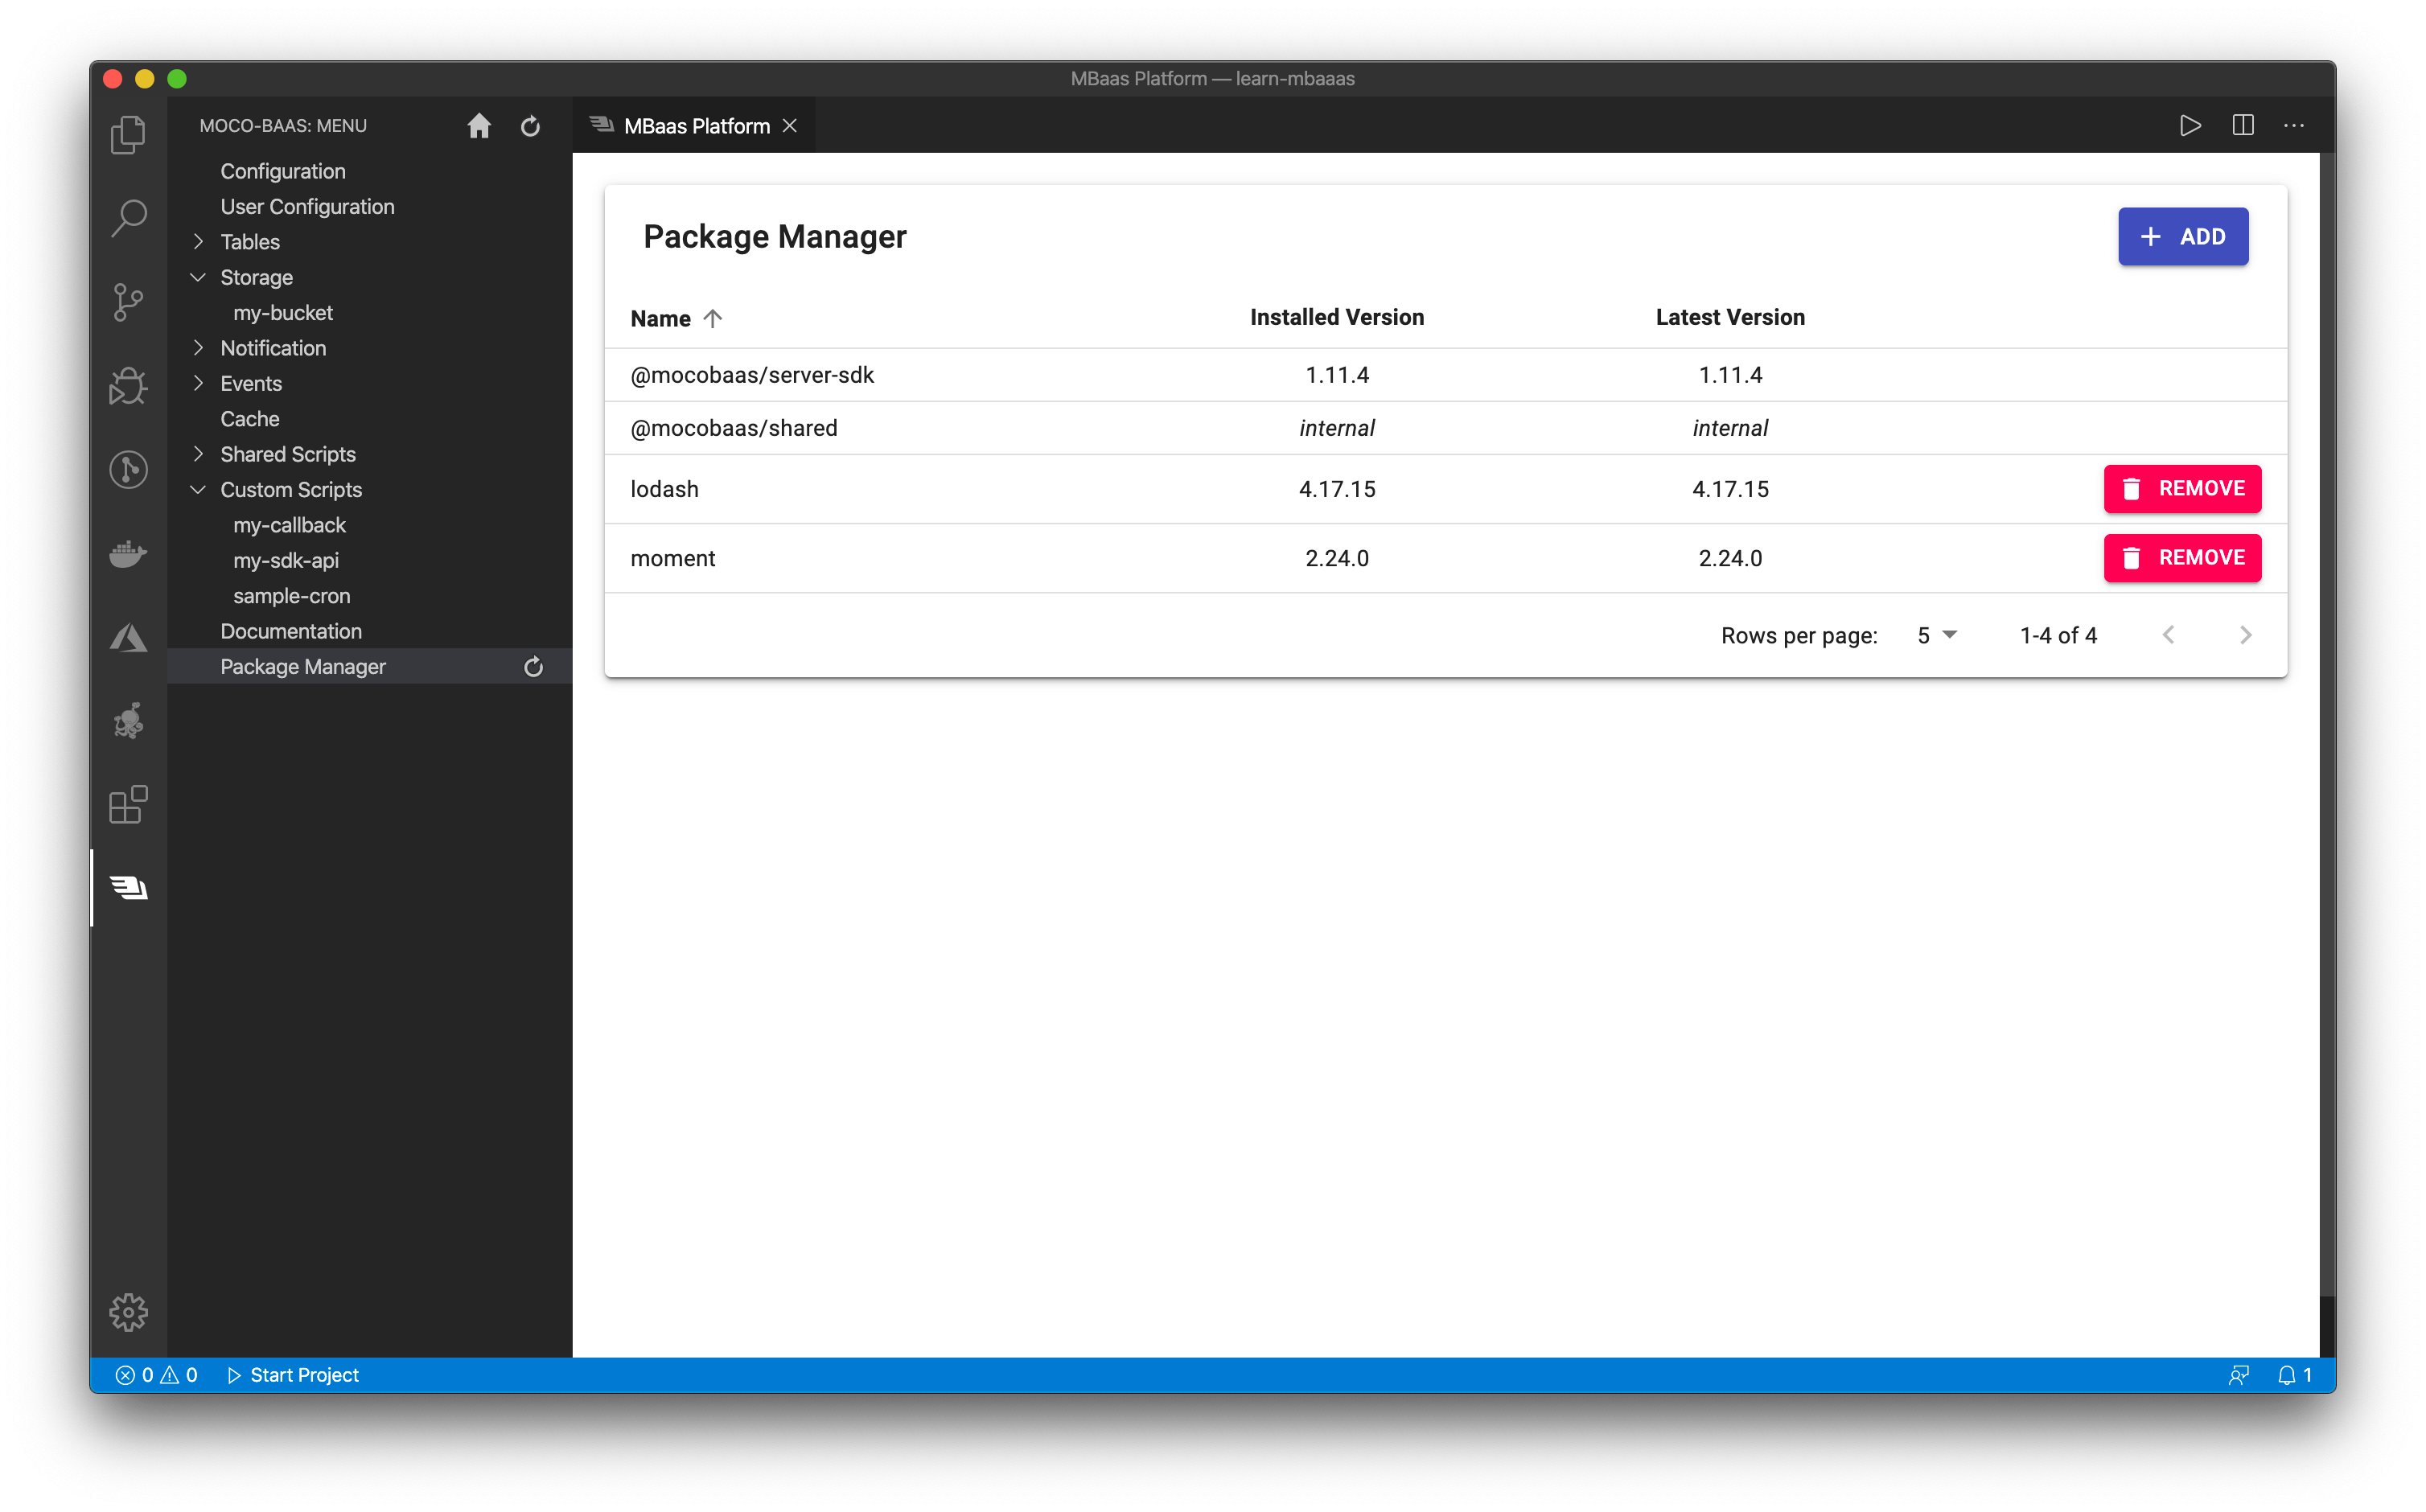Open the Azure activity bar icon

[x=128, y=637]
